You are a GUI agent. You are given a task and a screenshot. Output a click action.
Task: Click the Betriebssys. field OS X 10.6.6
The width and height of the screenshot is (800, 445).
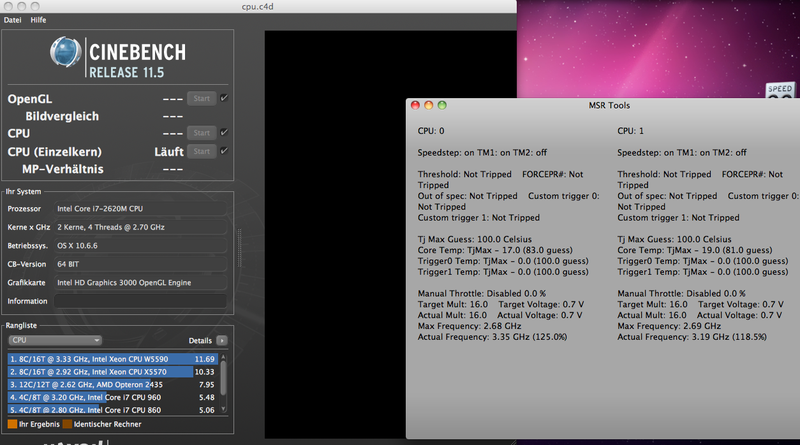(x=140, y=245)
